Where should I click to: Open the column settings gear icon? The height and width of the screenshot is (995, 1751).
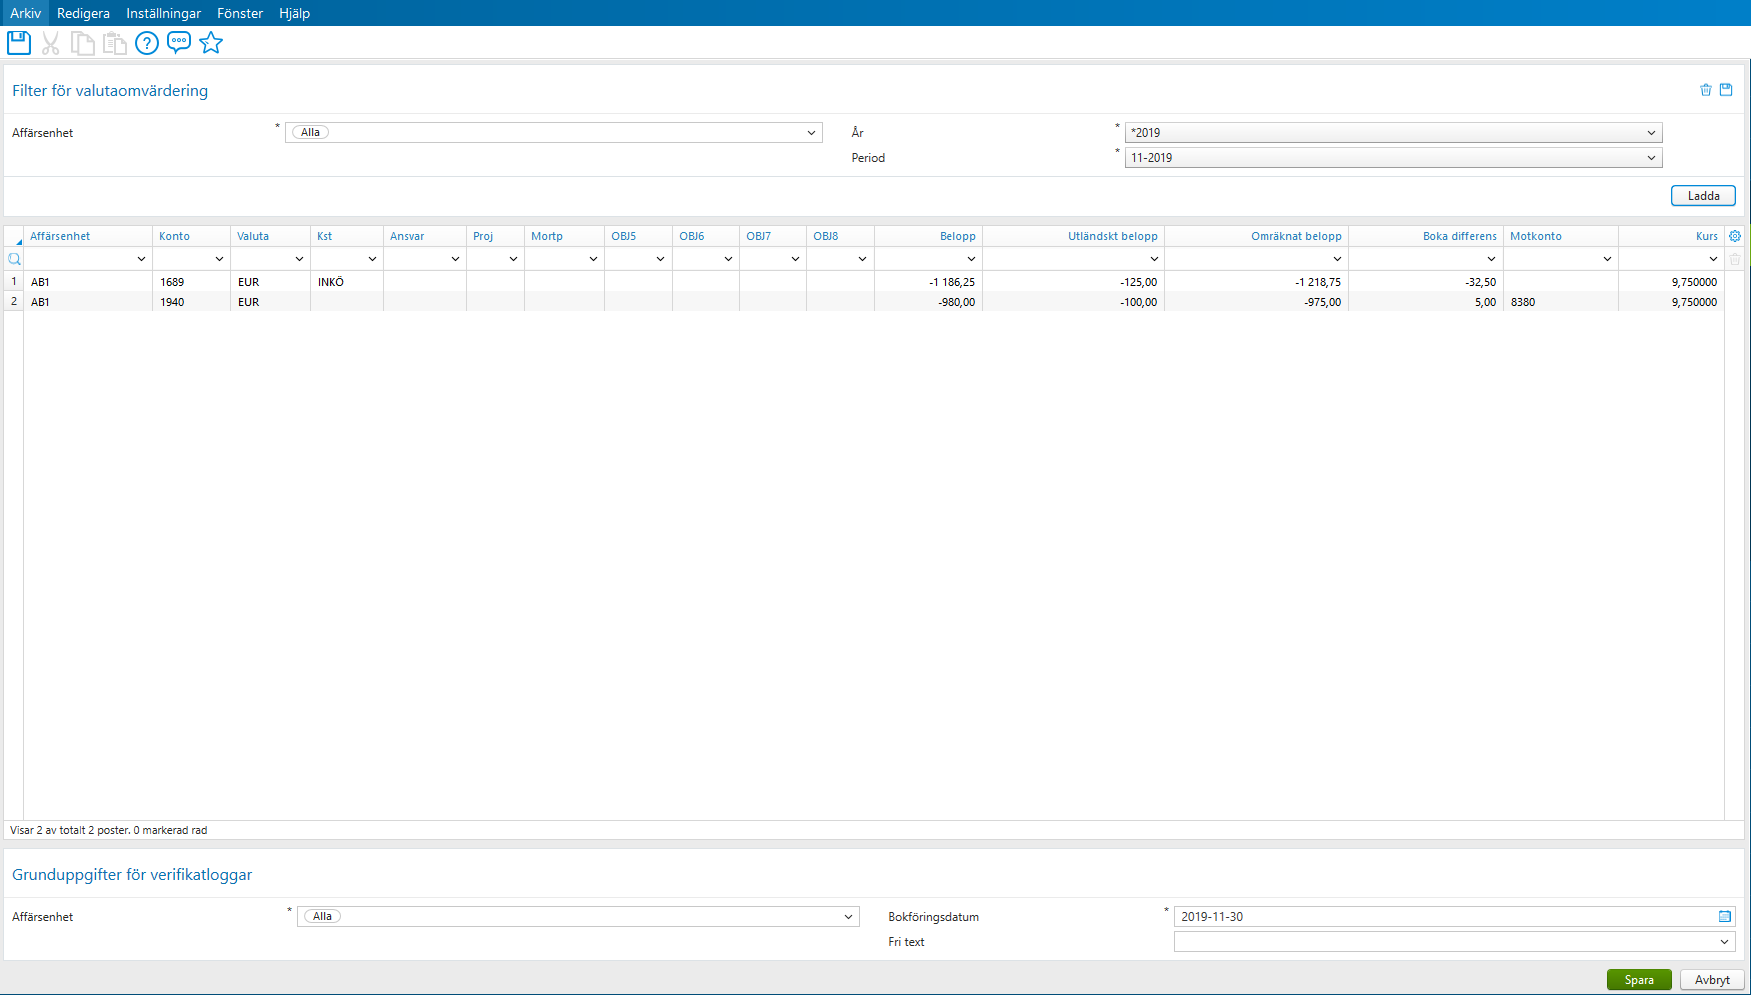pos(1734,235)
